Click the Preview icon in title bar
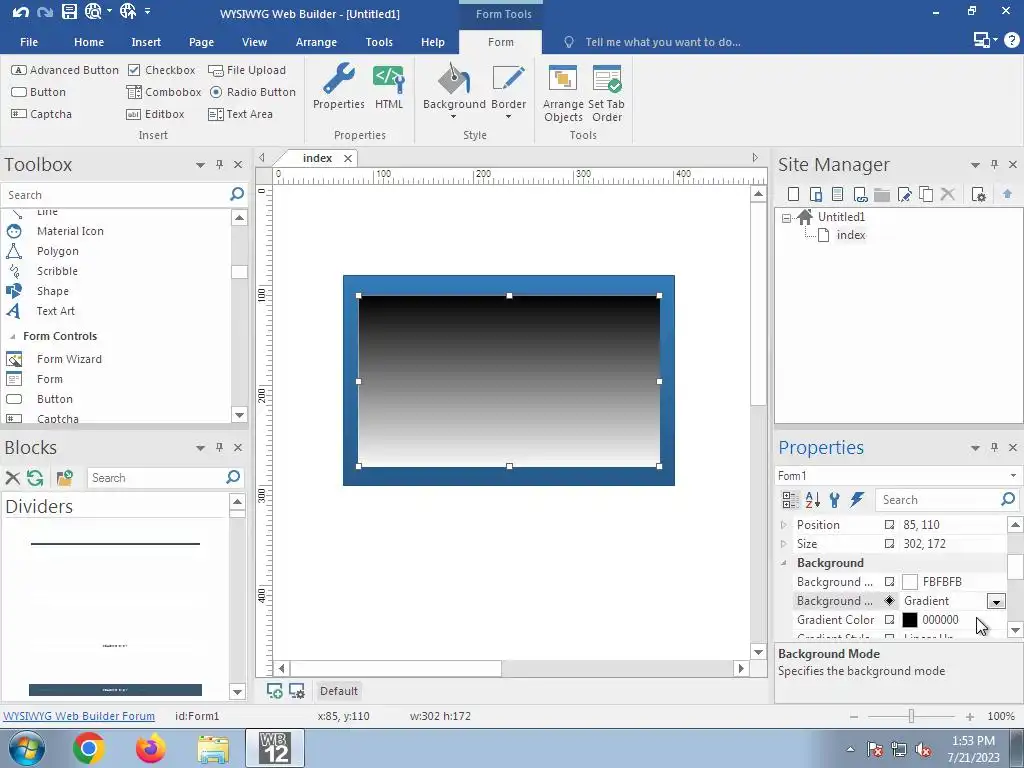The image size is (1024, 768). [x=93, y=11]
